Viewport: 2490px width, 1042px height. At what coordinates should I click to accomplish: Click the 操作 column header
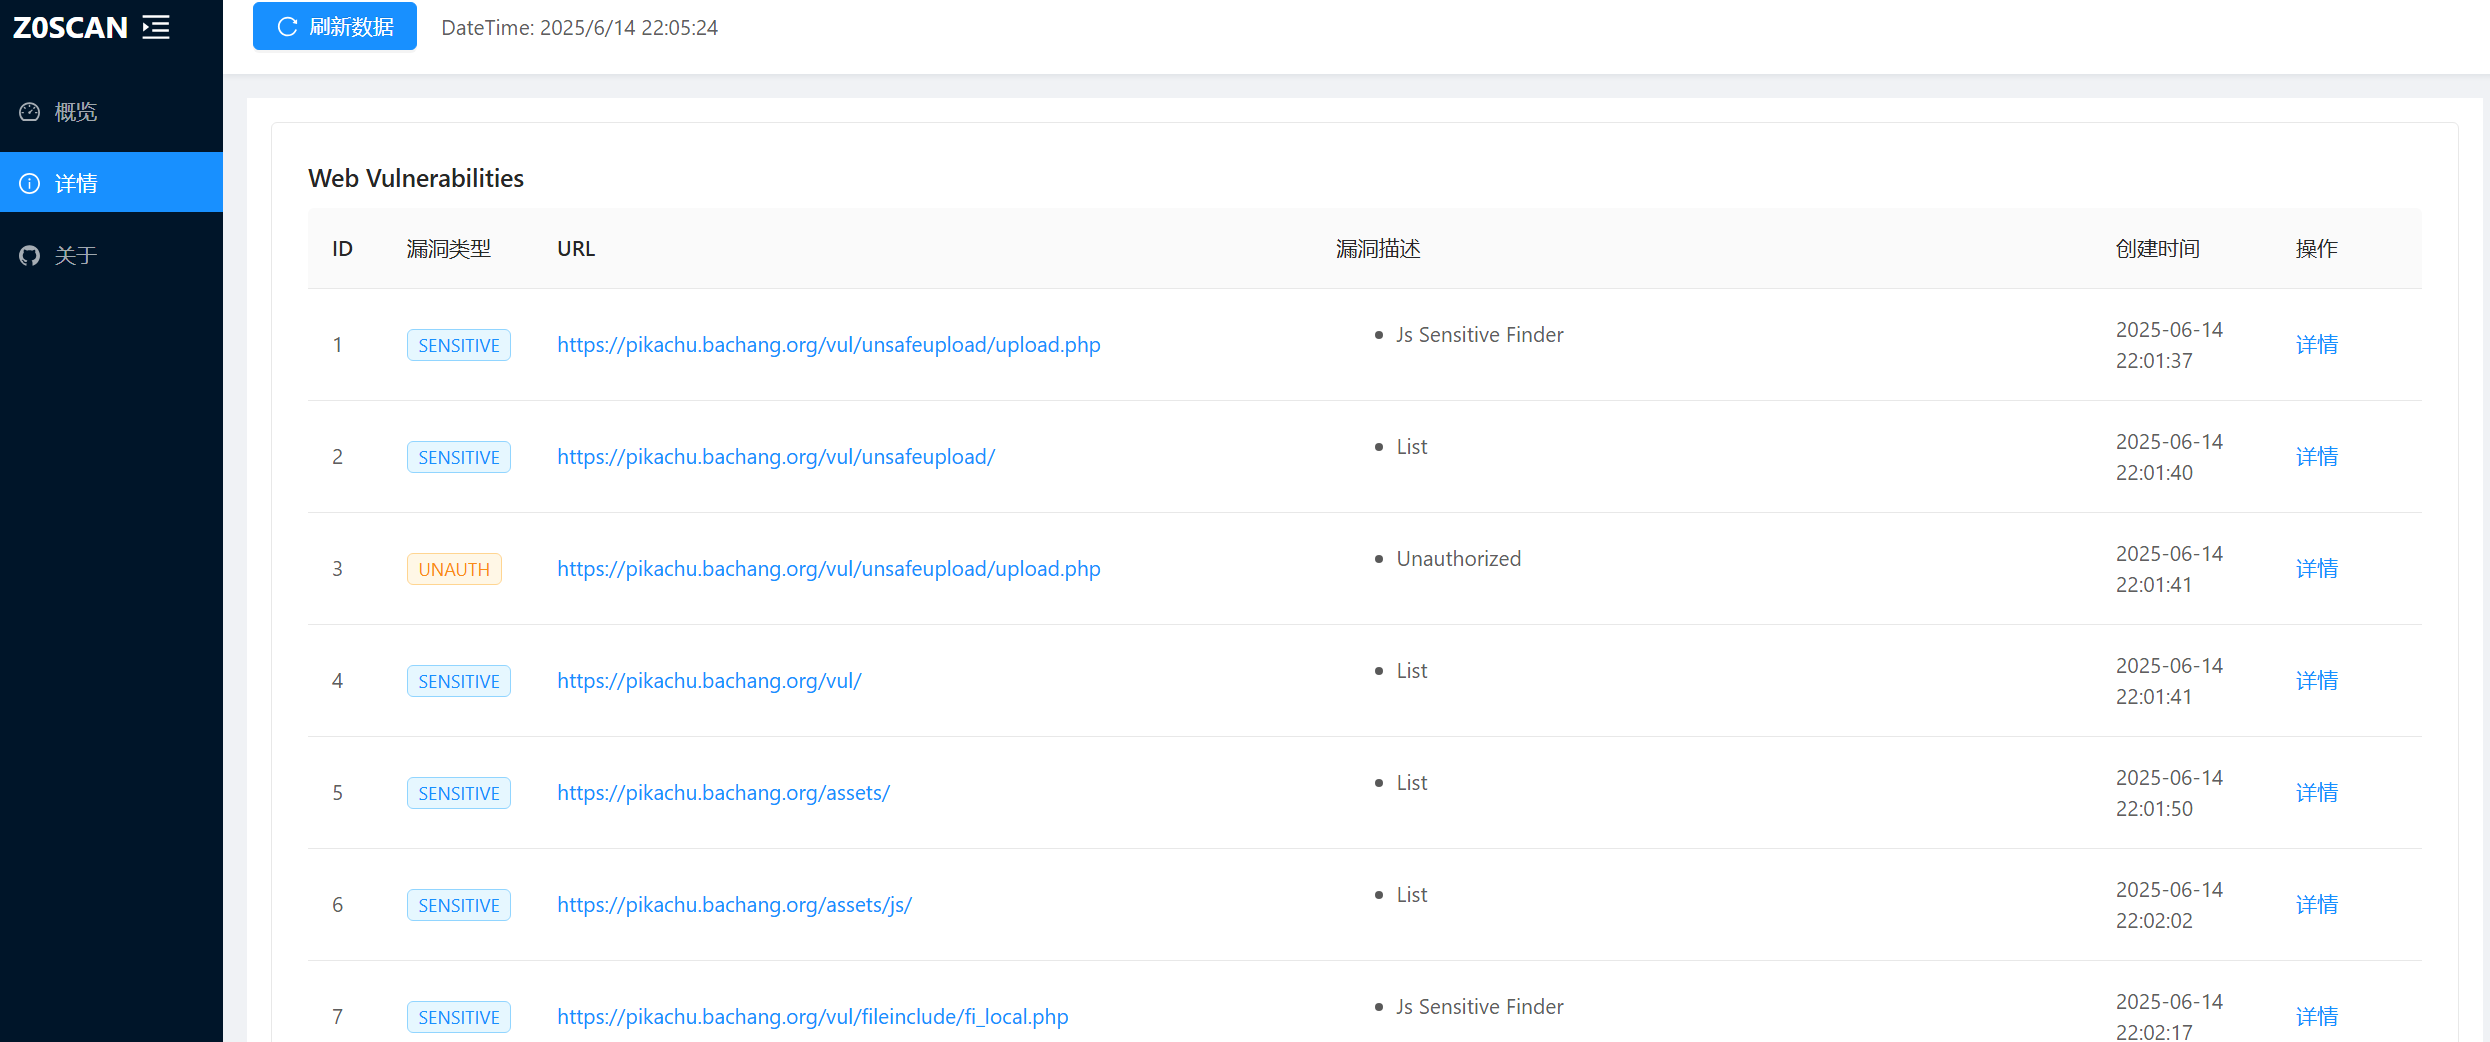[2317, 249]
